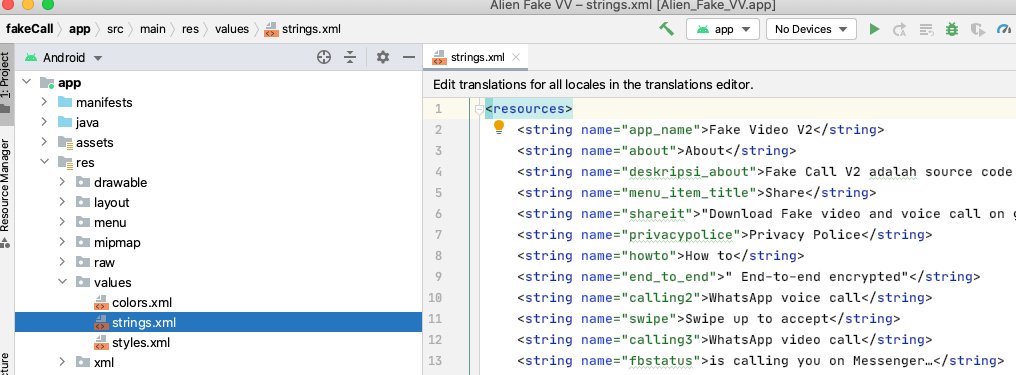Run the app with the green play icon
Image resolution: width=1016 pixels, height=375 pixels.
875,29
